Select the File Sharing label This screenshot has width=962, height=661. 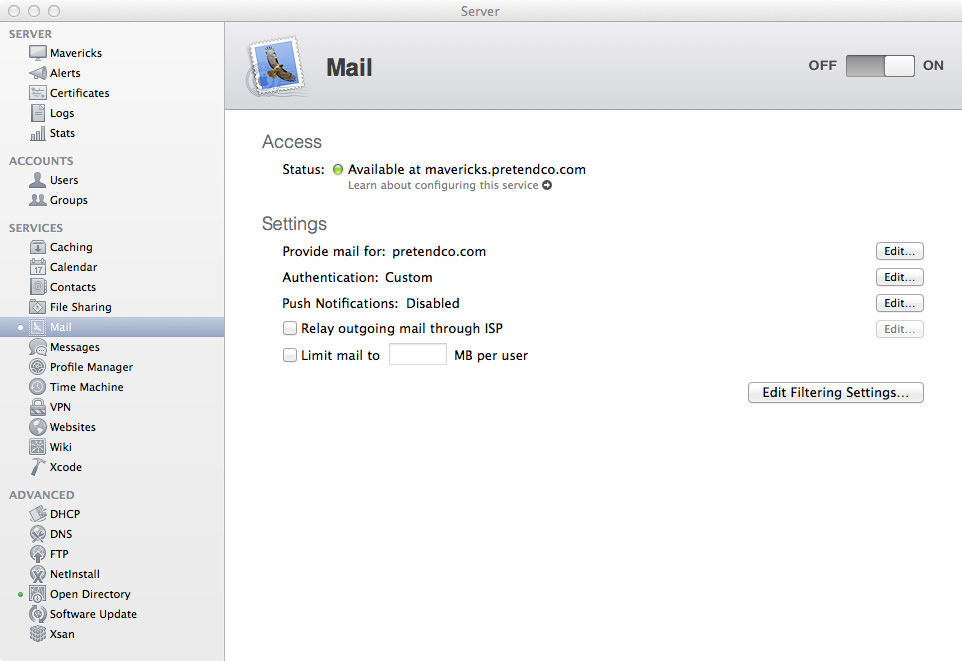click(x=81, y=307)
